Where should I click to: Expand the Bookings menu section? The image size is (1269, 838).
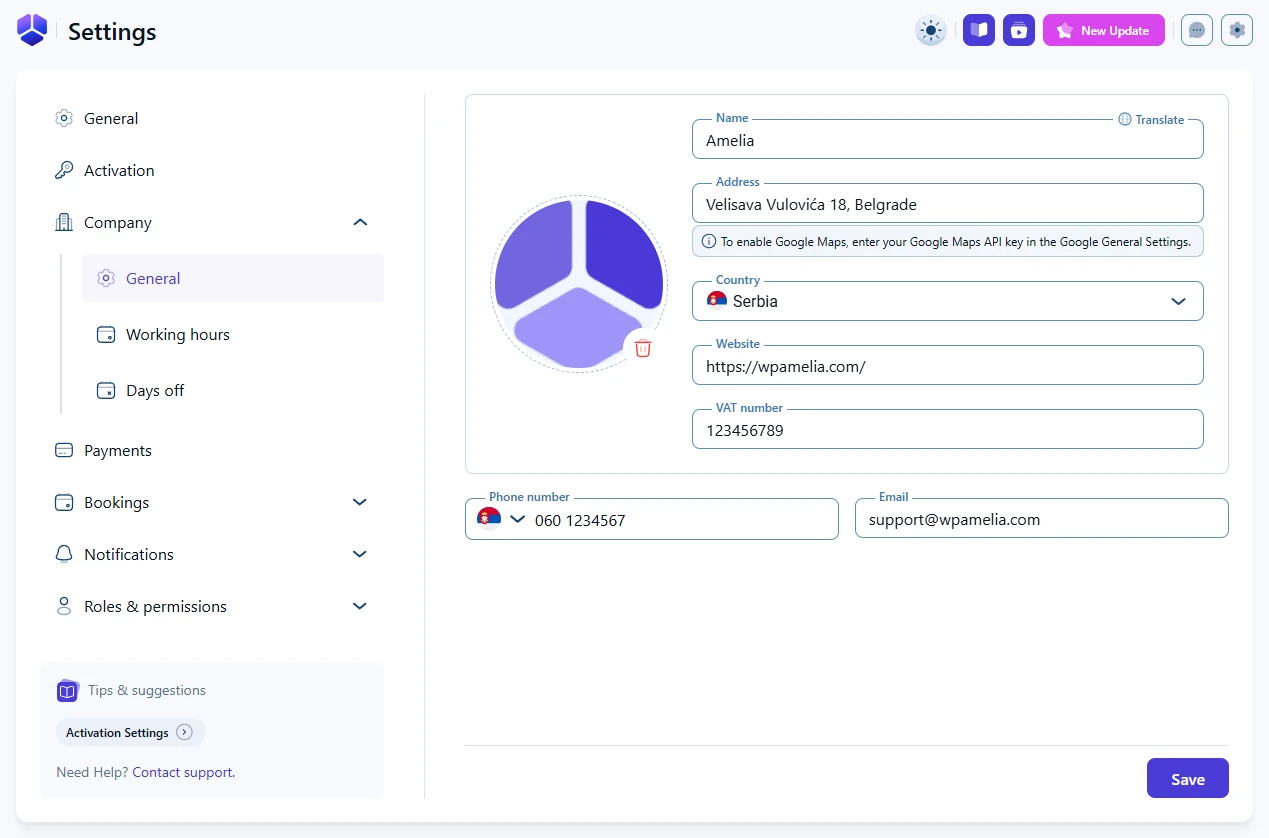click(x=360, y=502)
